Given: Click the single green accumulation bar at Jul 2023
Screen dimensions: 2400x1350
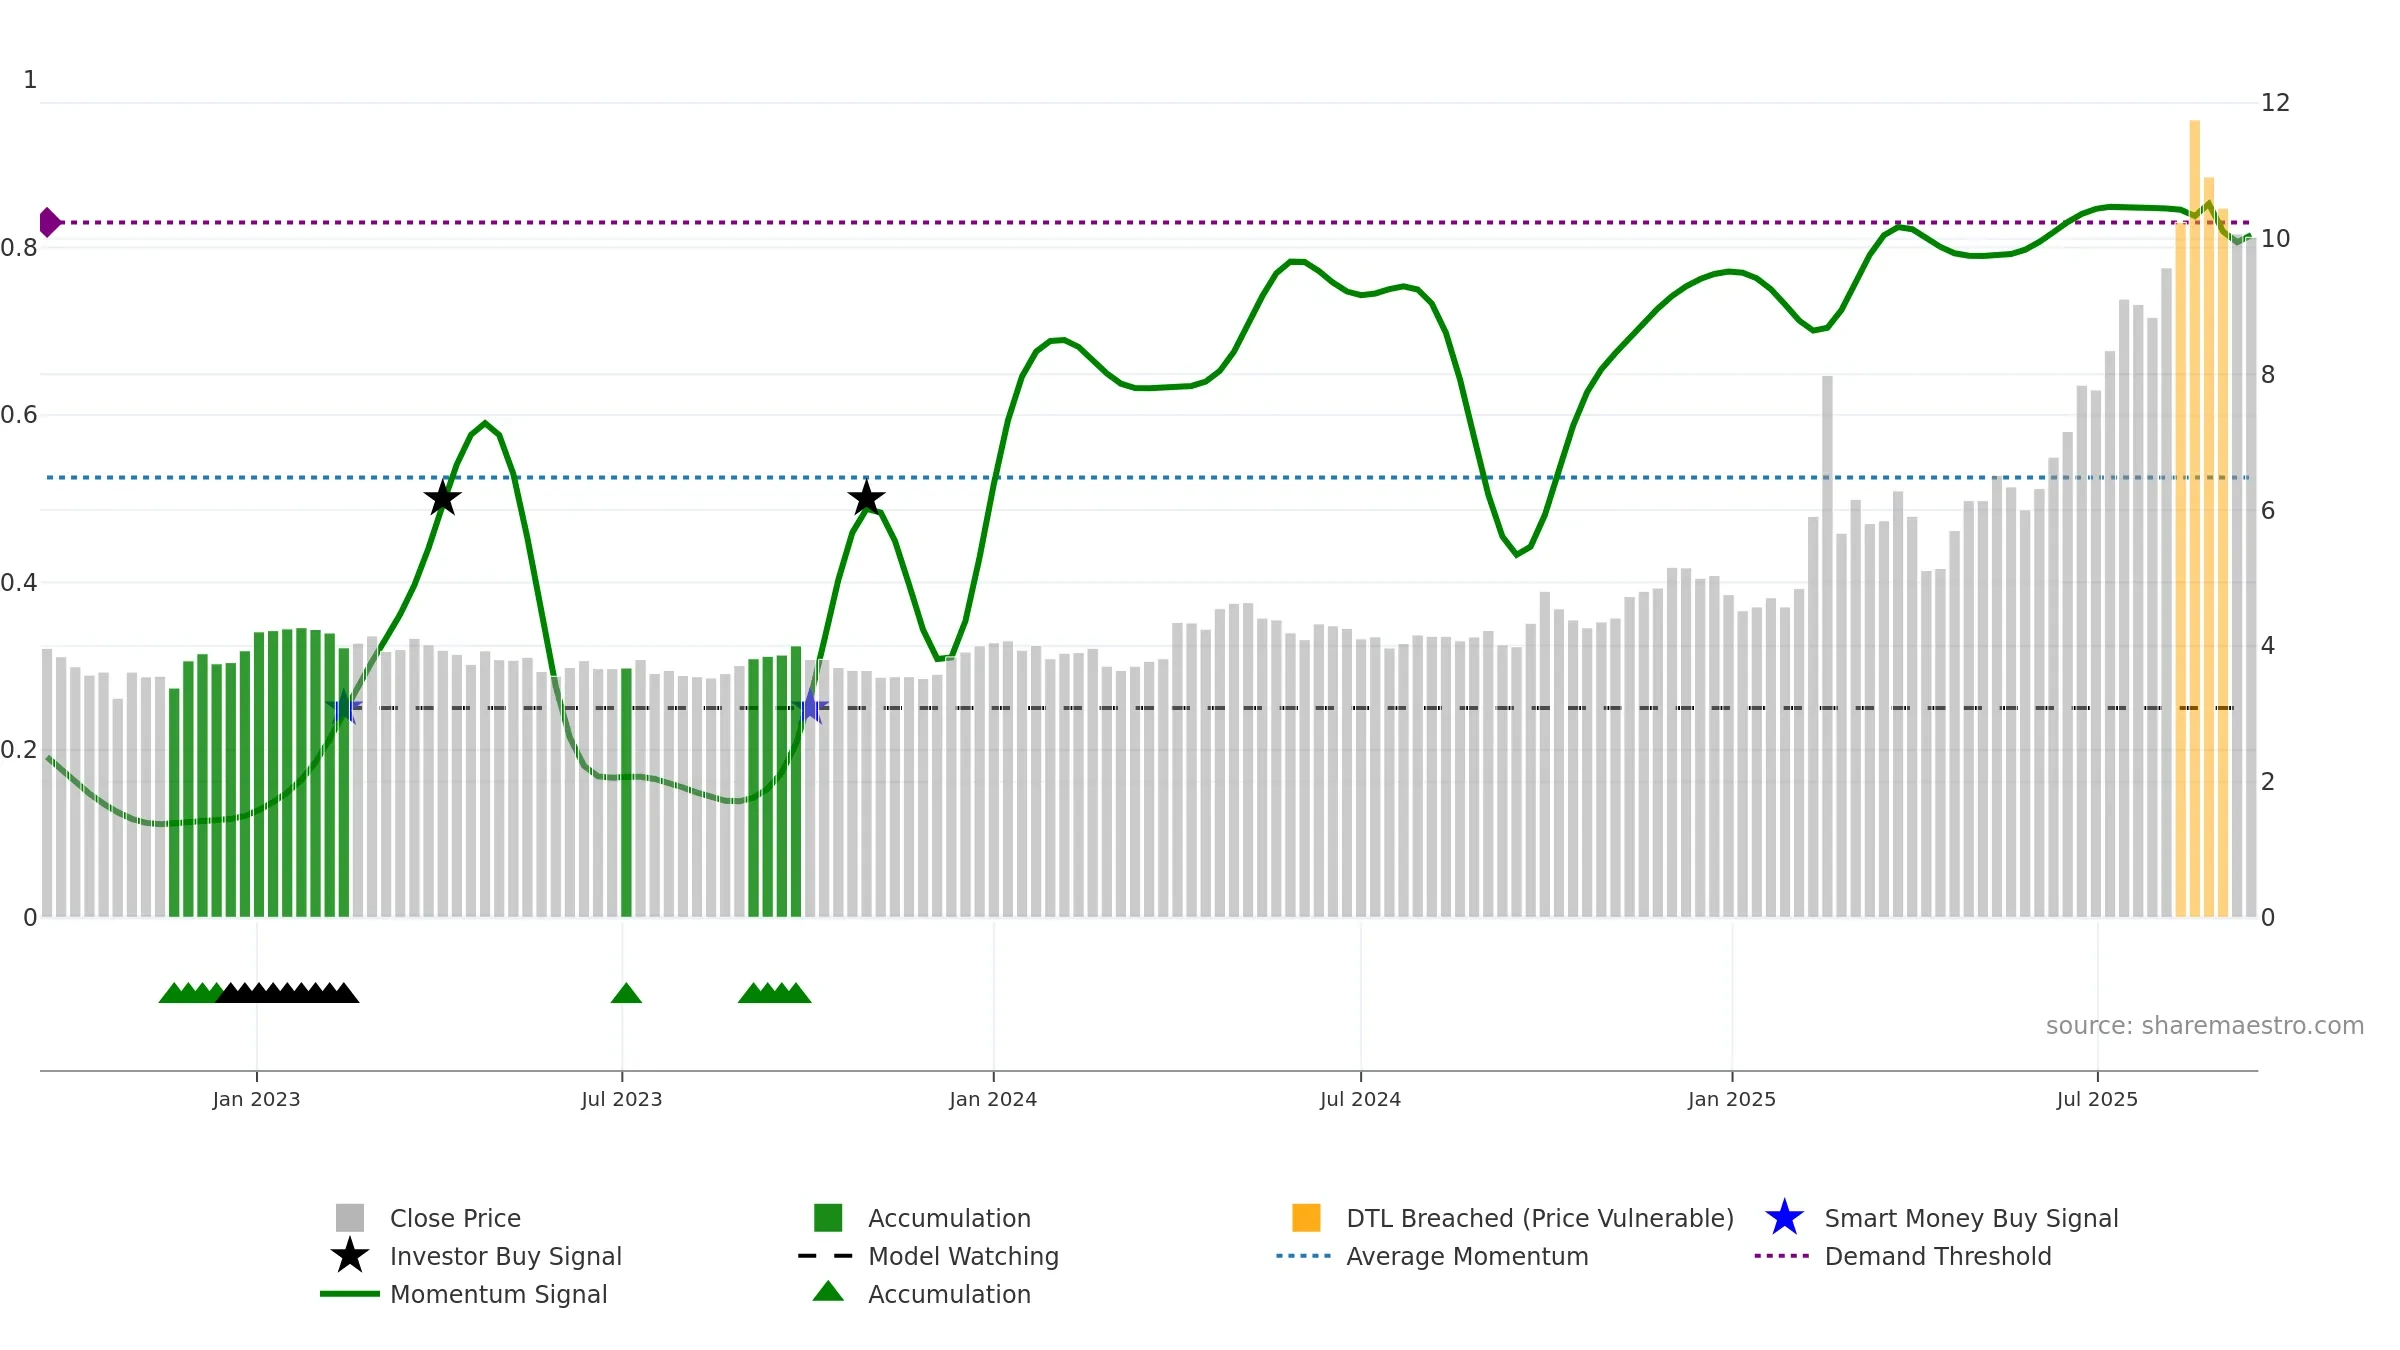Looking at the screenshot, I should (x=626, y=792).
